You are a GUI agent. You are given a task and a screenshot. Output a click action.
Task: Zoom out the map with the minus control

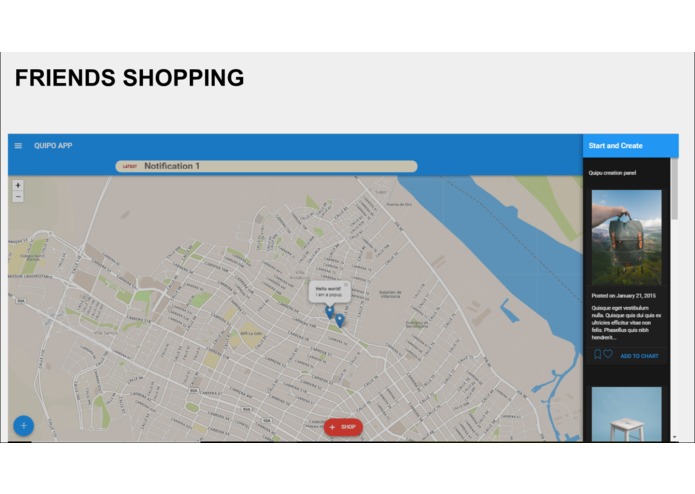(x=18, y=196)
